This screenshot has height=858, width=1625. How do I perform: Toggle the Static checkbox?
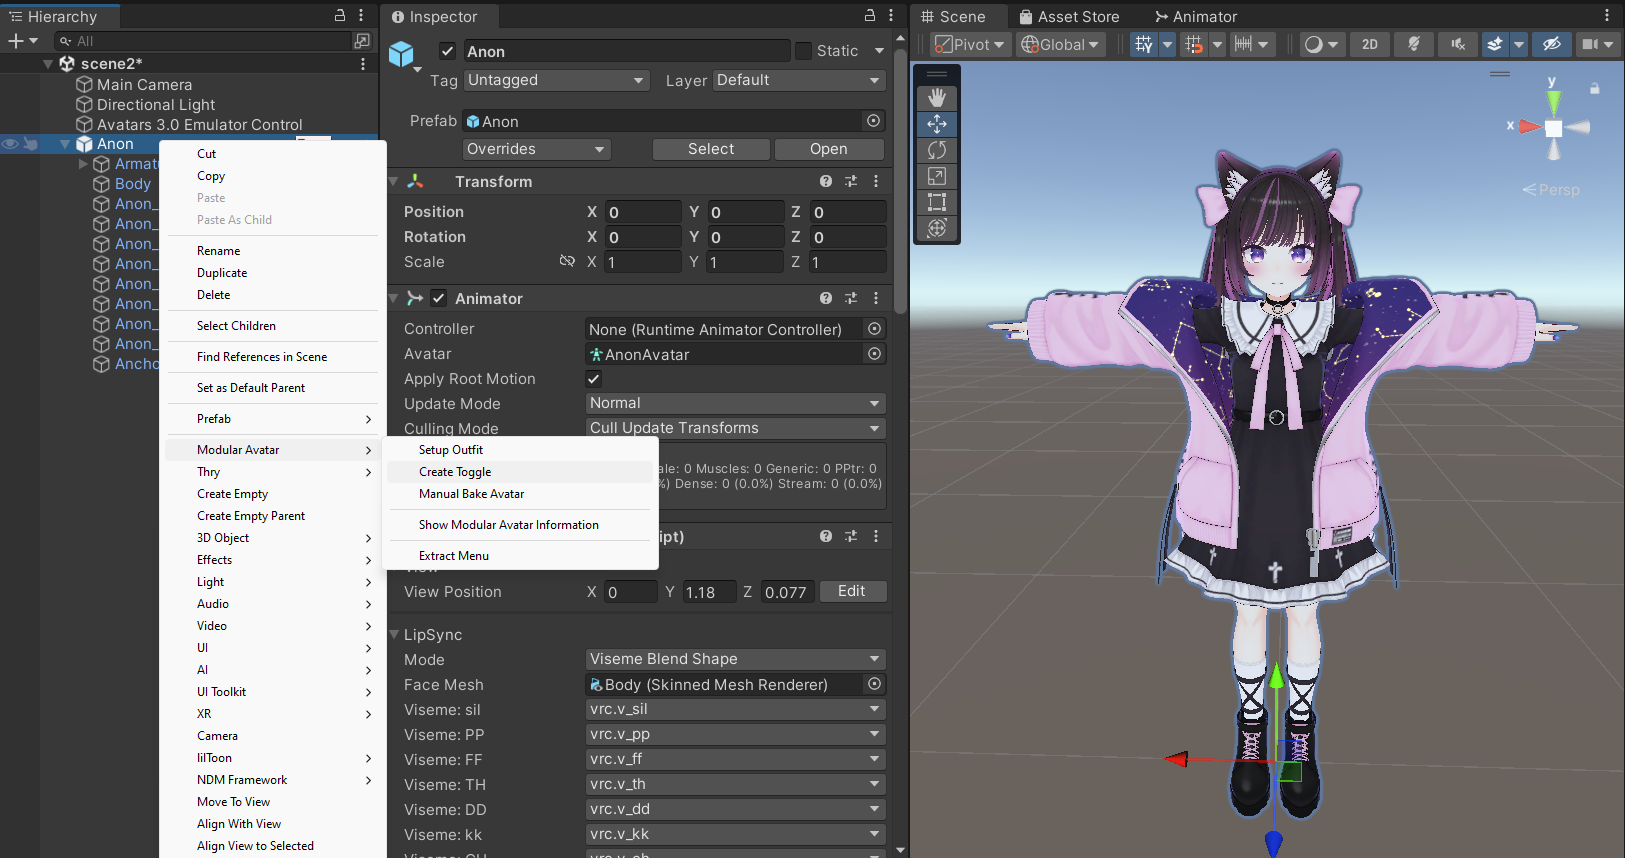click(803, 50)
